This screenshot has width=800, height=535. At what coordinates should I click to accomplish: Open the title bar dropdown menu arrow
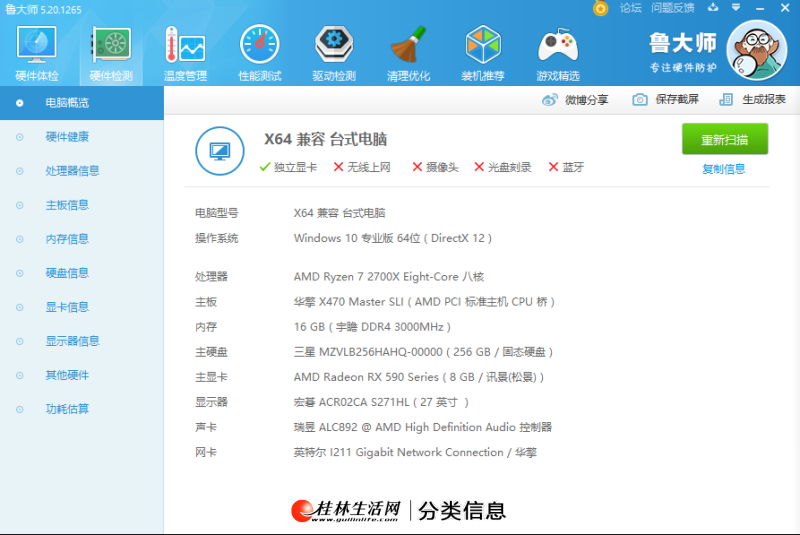tap(736, 7)
